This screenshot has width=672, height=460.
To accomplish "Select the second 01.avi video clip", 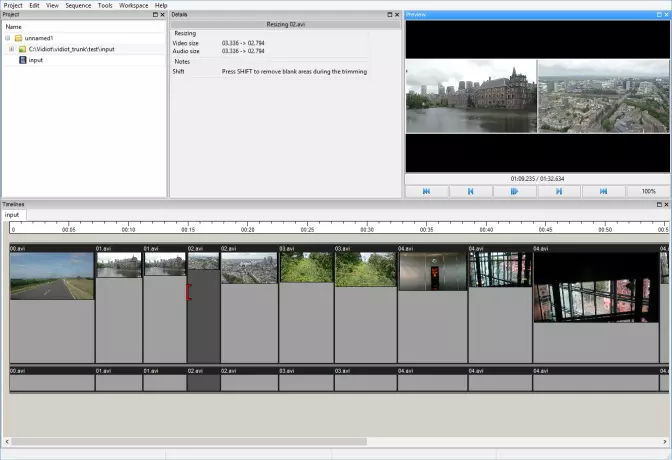I will (165, 304).
